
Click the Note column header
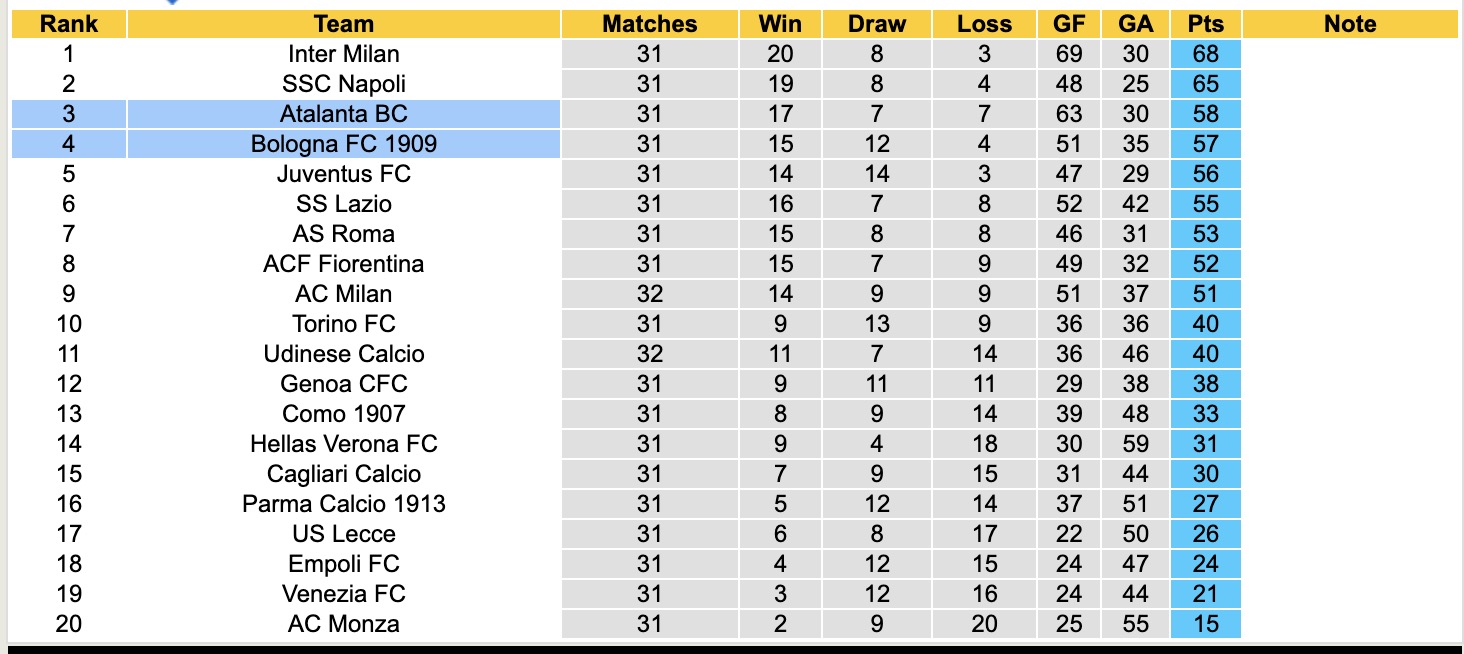pos(1350,24)
